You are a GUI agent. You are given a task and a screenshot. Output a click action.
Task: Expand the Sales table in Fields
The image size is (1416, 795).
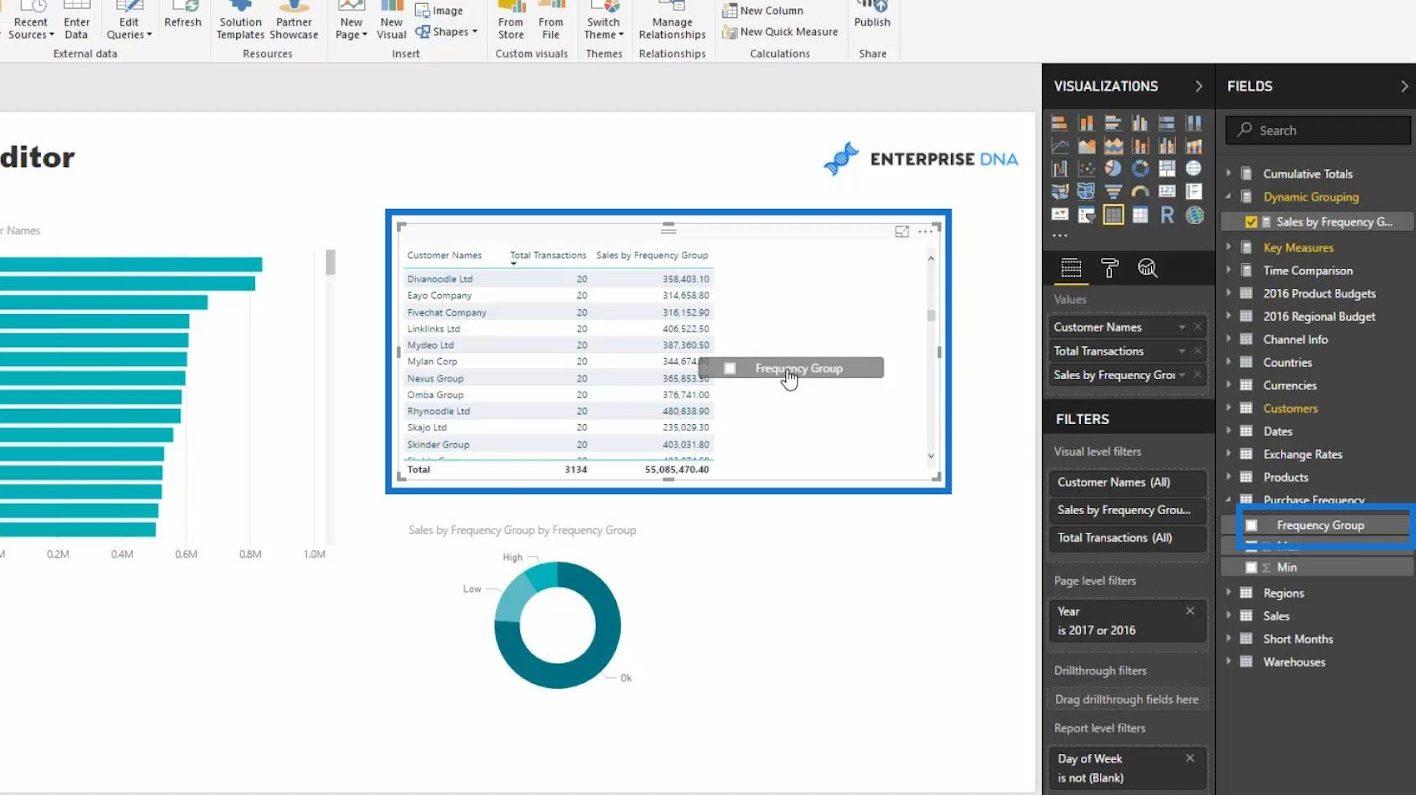click(1229, 616)
